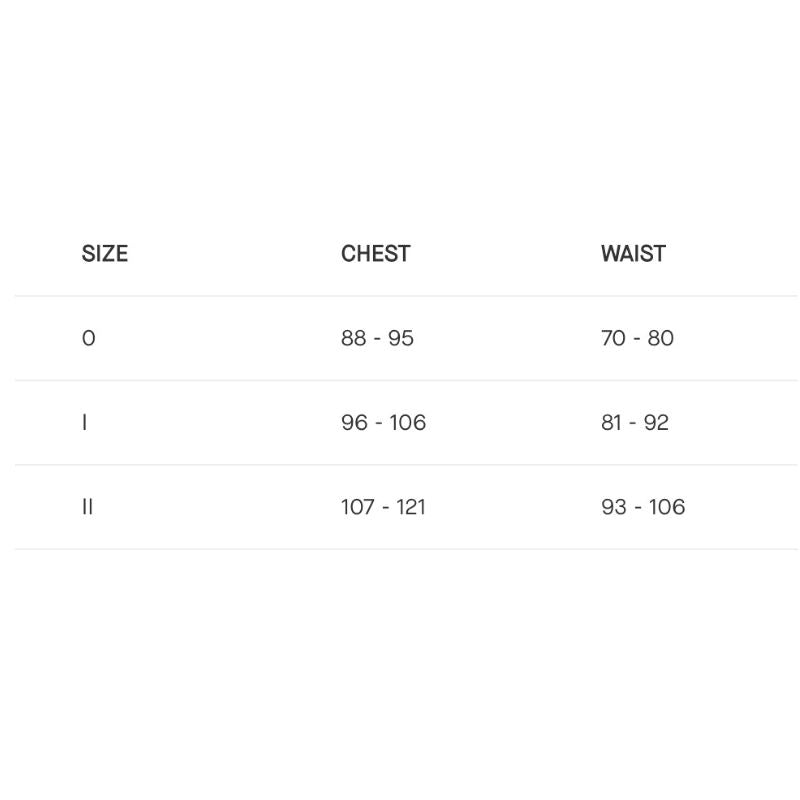Click the number 70 in the waist column

pyautogui.click(x=613, y=338)
